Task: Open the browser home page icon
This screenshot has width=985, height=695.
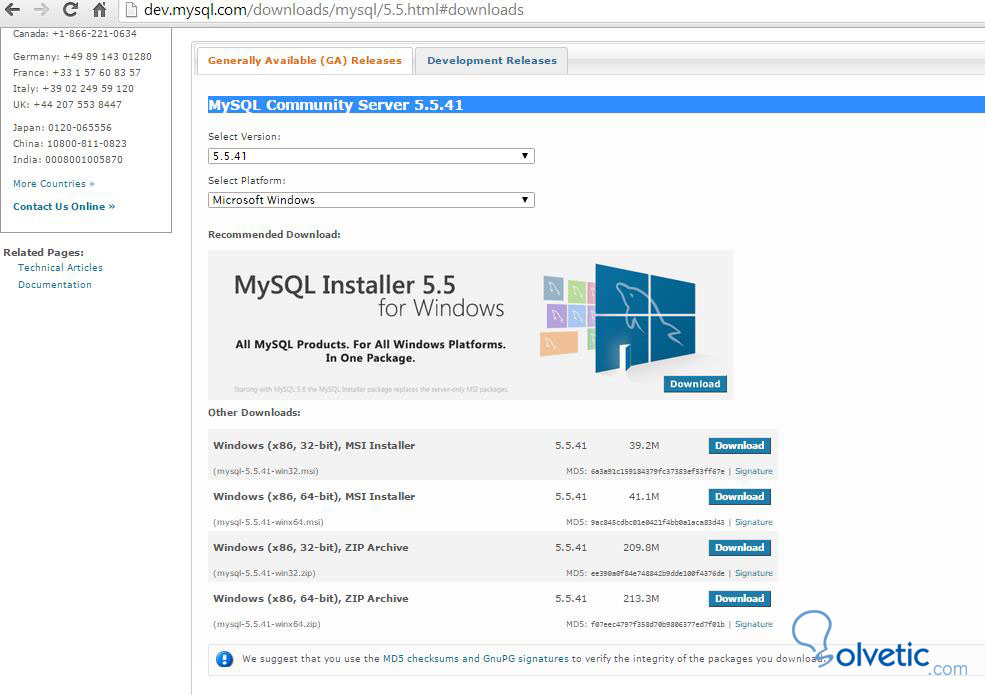Action: (x=99, y=9)
